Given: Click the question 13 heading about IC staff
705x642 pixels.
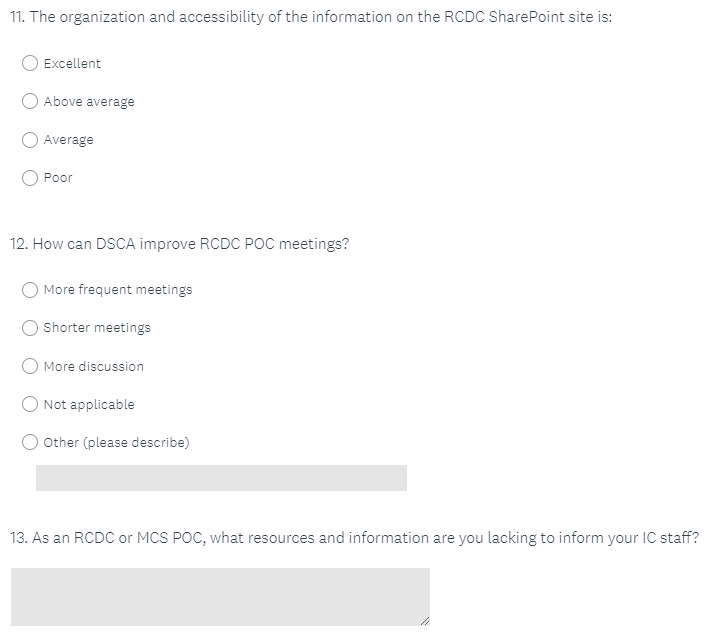Looking at the screenshot, I should 354,538.
